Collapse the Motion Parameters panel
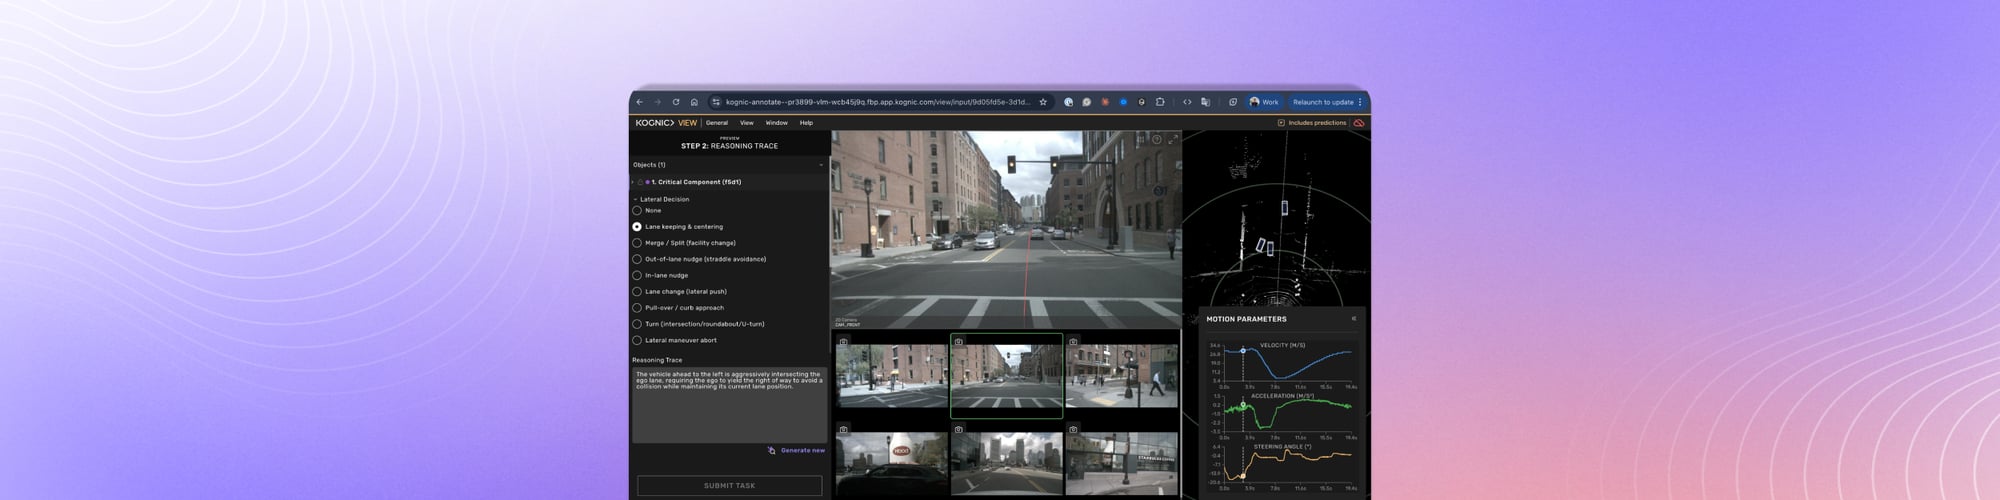Image resolution: width=2000 pixels, height=500 pixels. 1354,319
